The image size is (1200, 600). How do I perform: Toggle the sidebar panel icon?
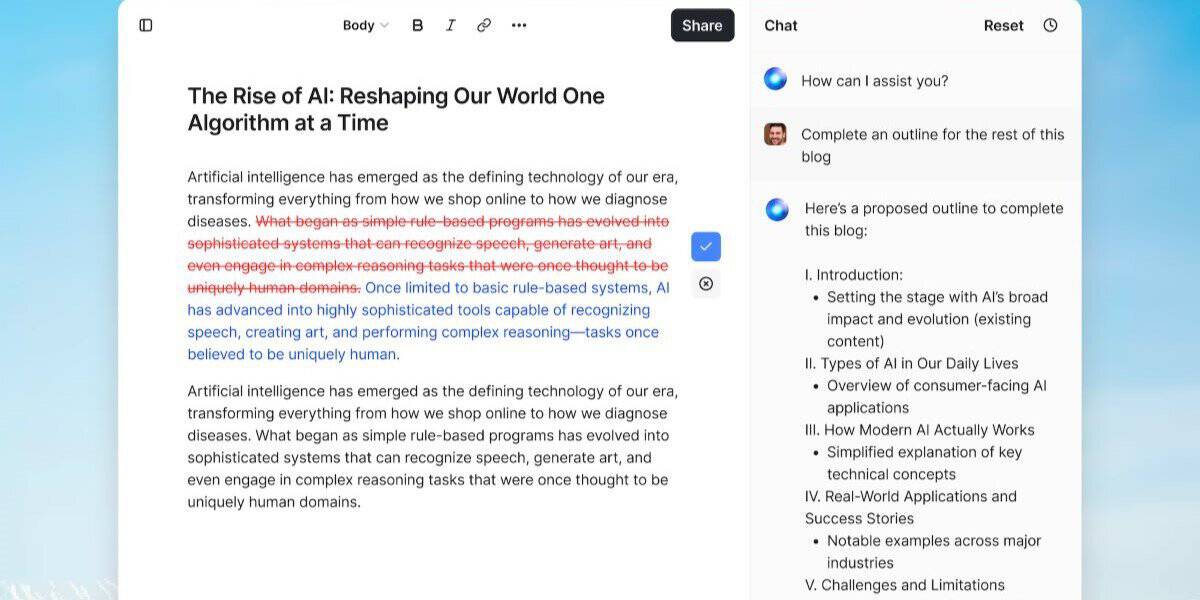pos(147,25)
